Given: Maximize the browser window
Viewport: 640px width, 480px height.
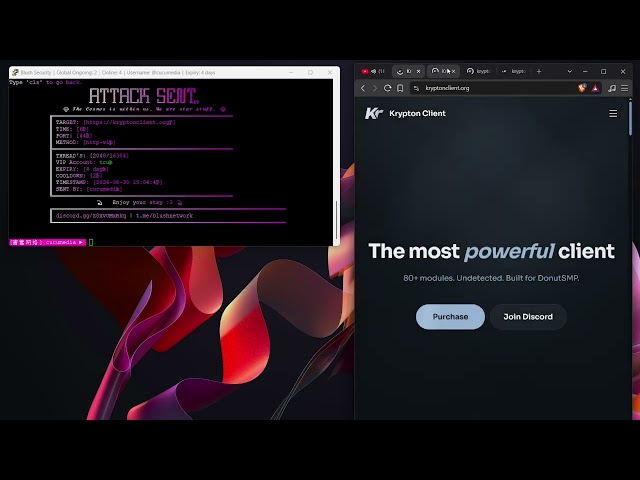Looking at the screenshot, I should tap(603, 71).
